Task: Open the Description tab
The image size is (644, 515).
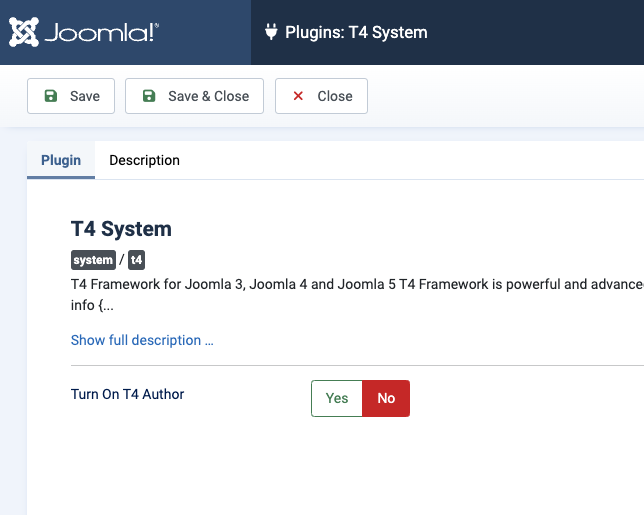Action: click(144, 160)
